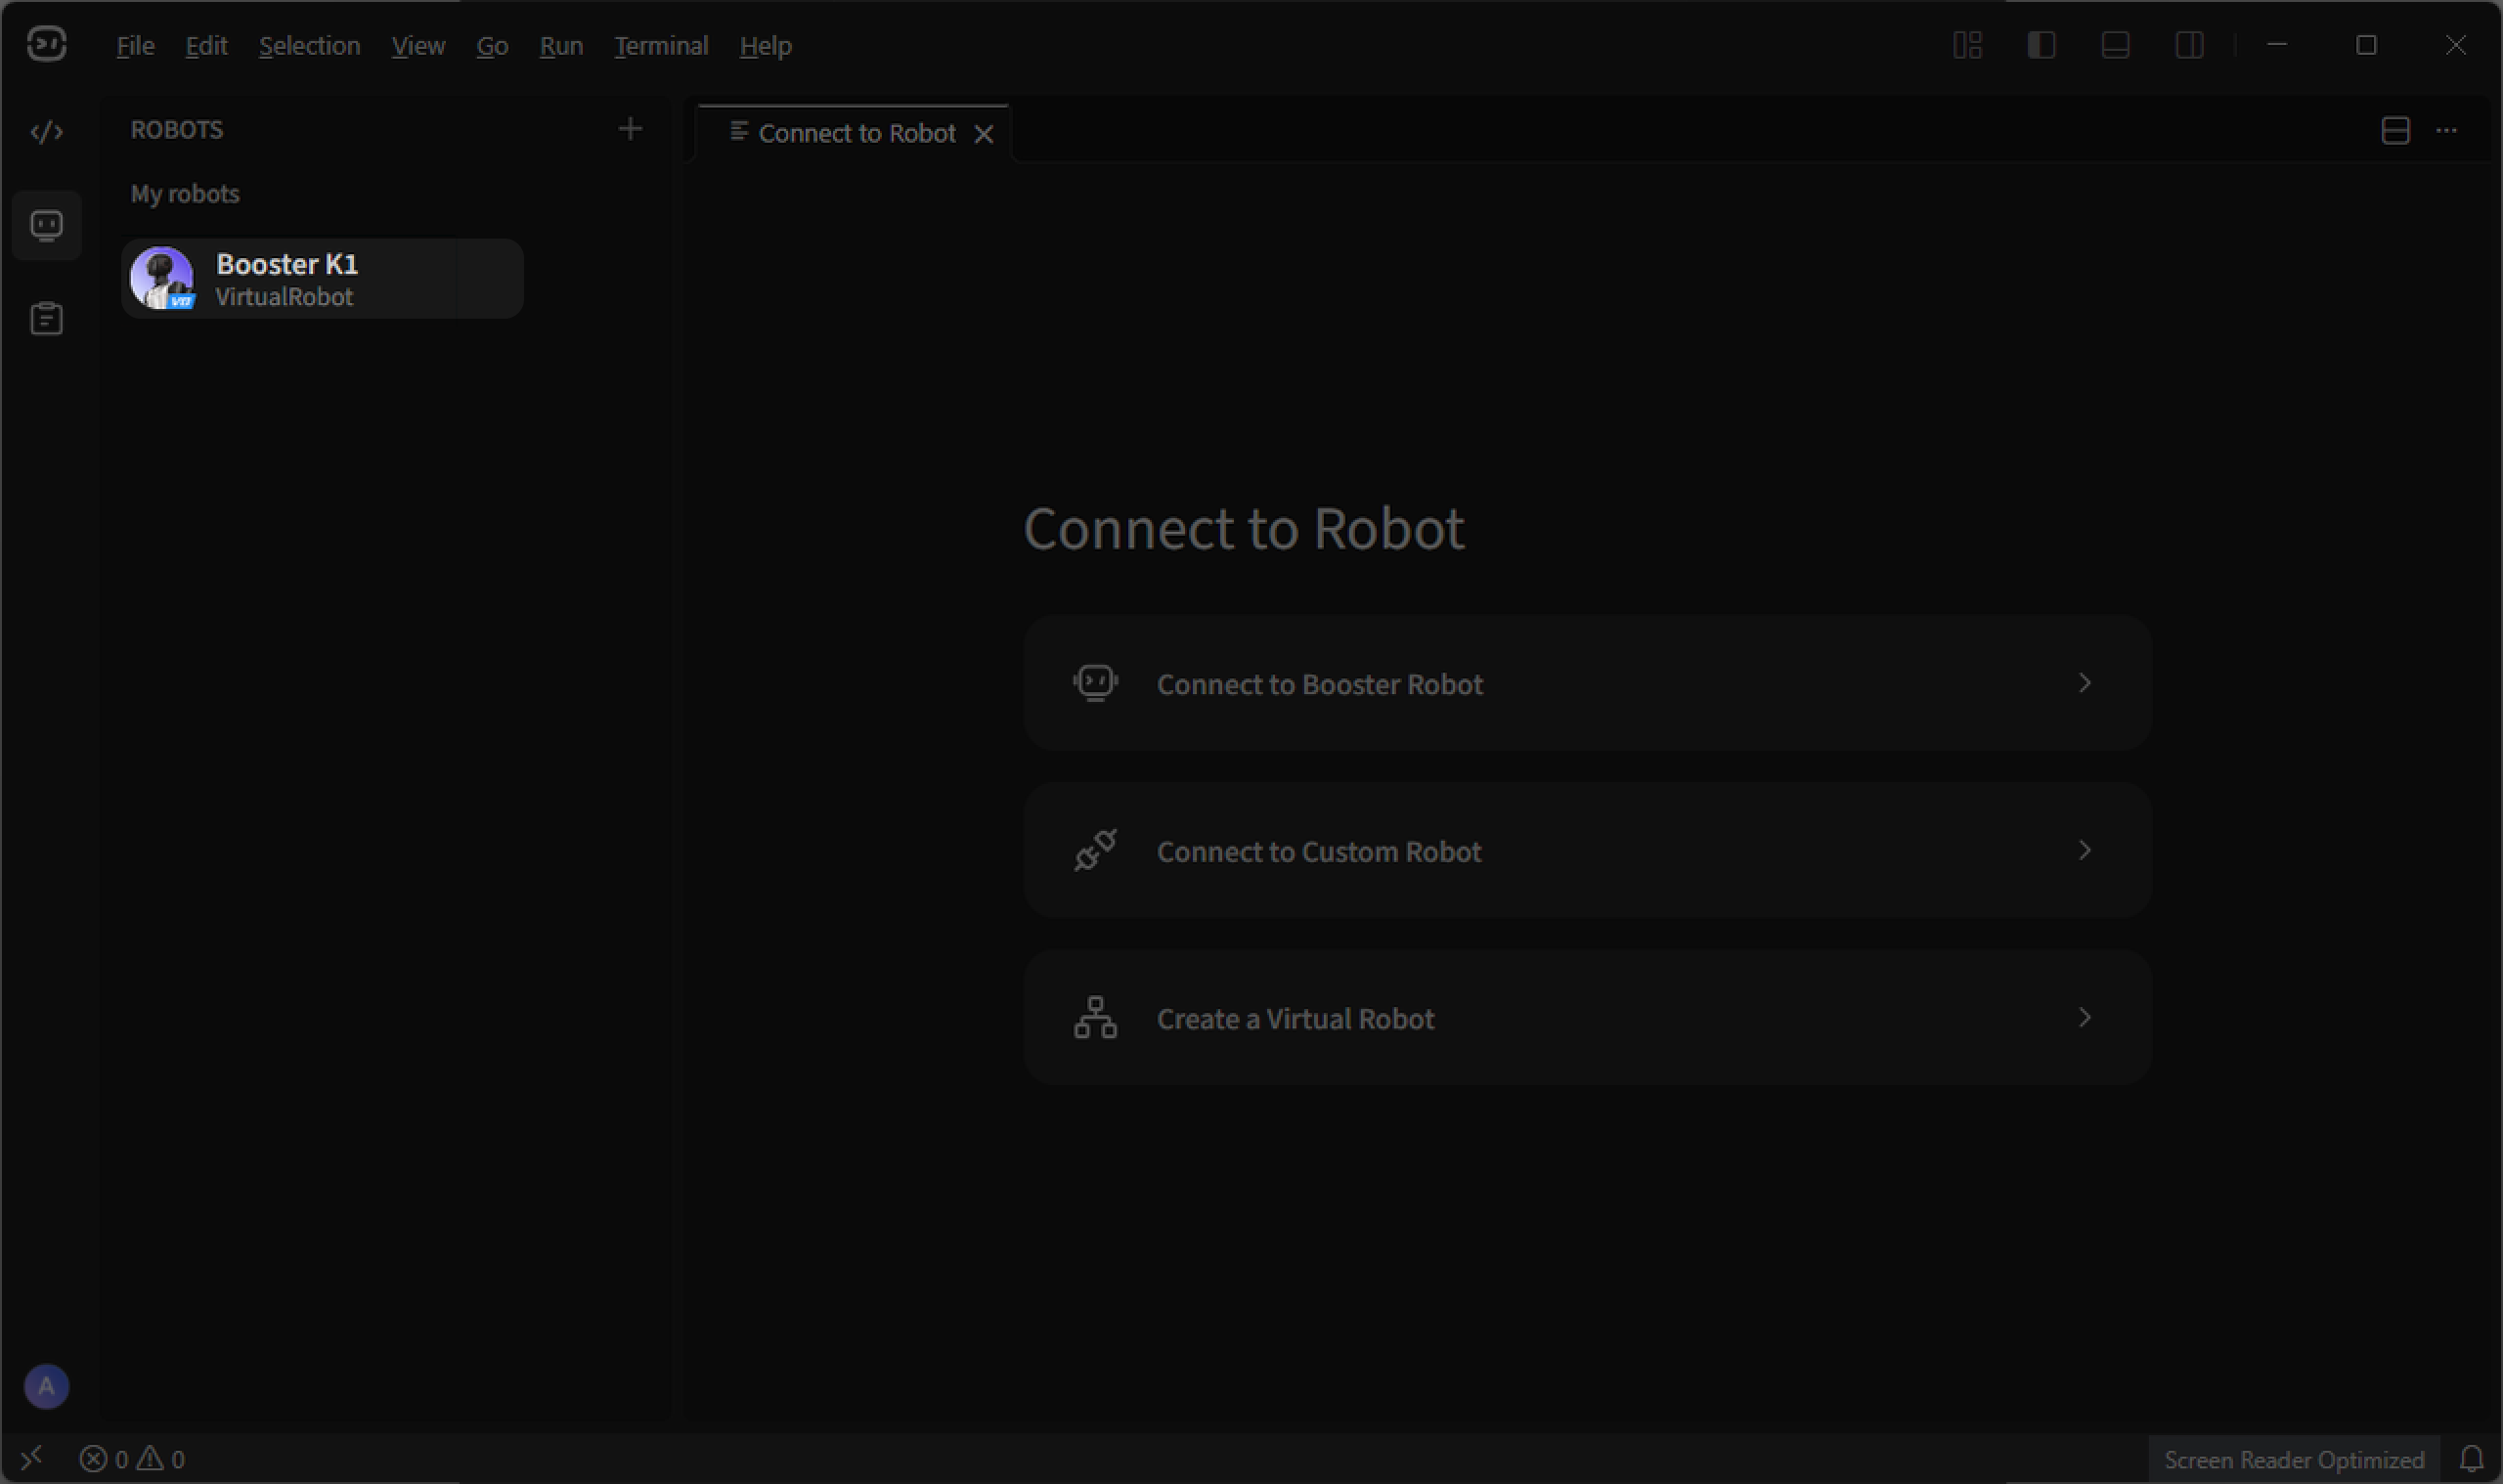The image size is (2503, 1484).
Task: Select the Robots view in activity bar
Action: [47, 226]
